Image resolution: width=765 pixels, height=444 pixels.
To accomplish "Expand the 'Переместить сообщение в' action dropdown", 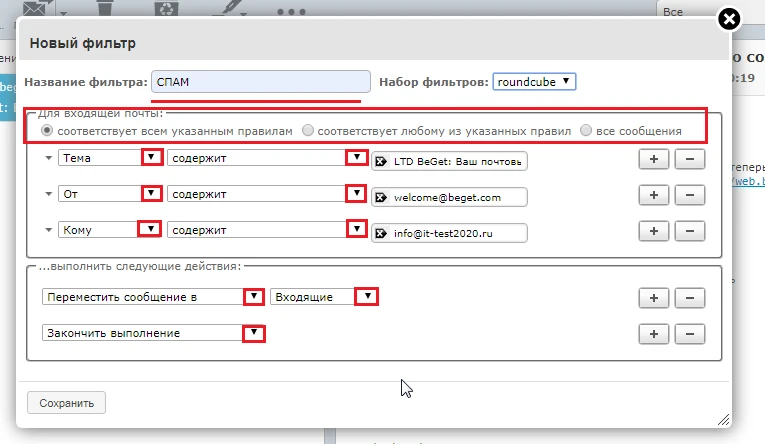I will pos(254,296).
